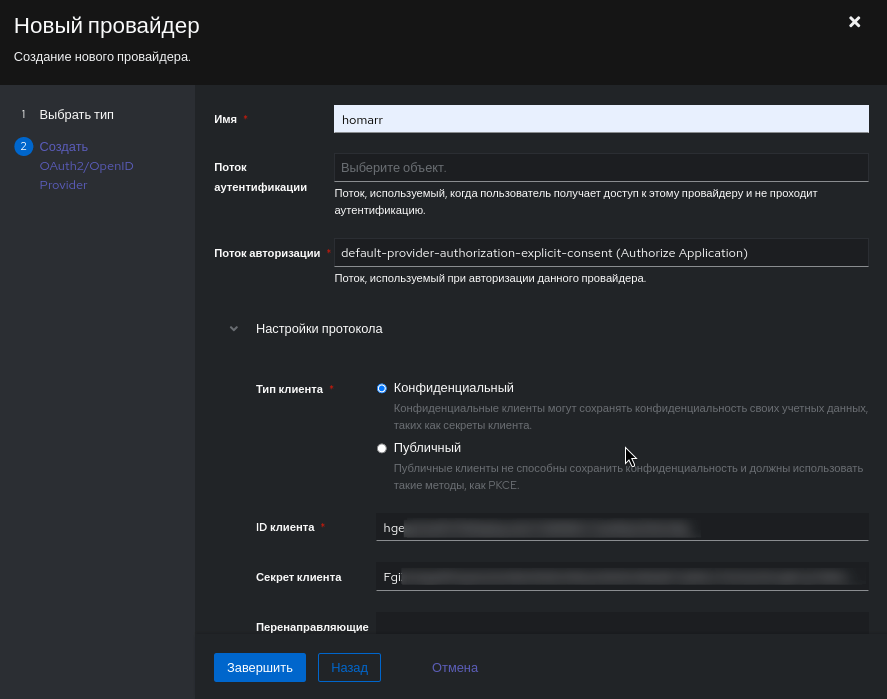Screen dimensions: 887x699
Task: Click the Публичный label text
Action: pyautogui.click(x=427, y=448)
